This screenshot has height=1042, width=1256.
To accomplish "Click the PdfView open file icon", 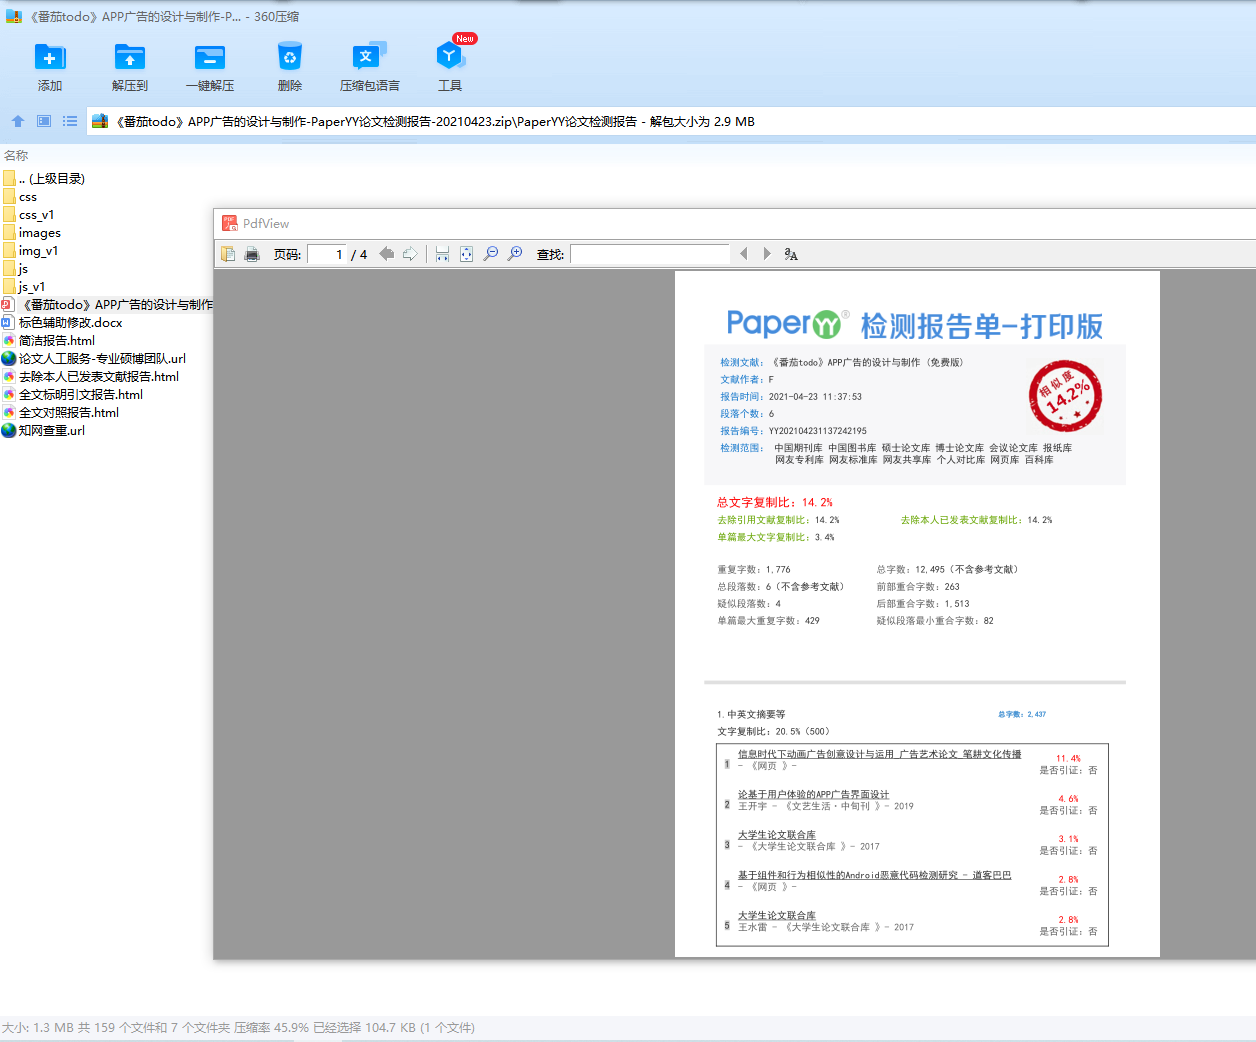I will point(228,254).
